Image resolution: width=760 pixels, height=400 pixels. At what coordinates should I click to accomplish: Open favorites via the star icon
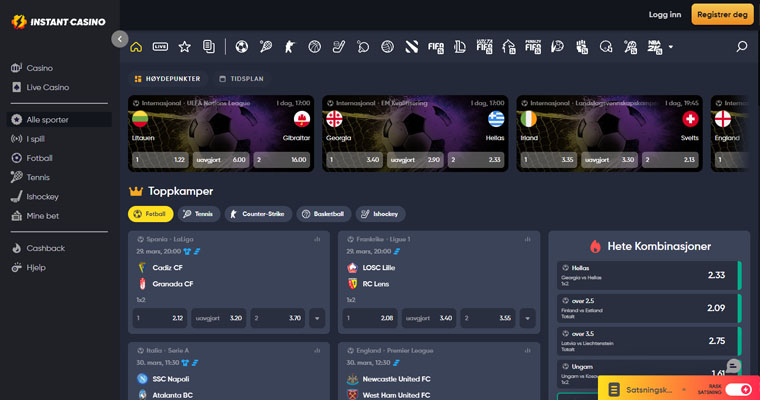pyautogui.click(x=185, y=47)
